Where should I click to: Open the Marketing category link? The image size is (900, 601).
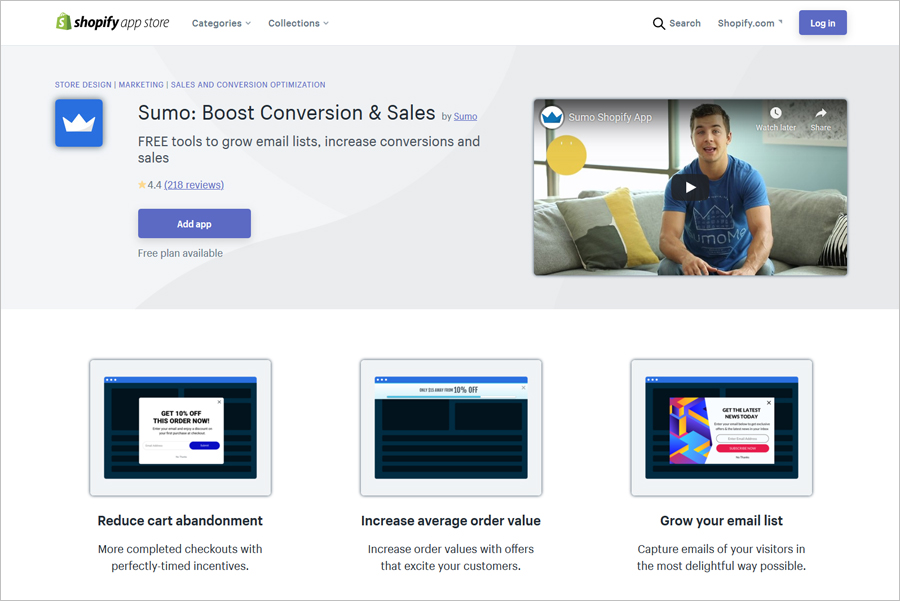[x=141, y=84]
